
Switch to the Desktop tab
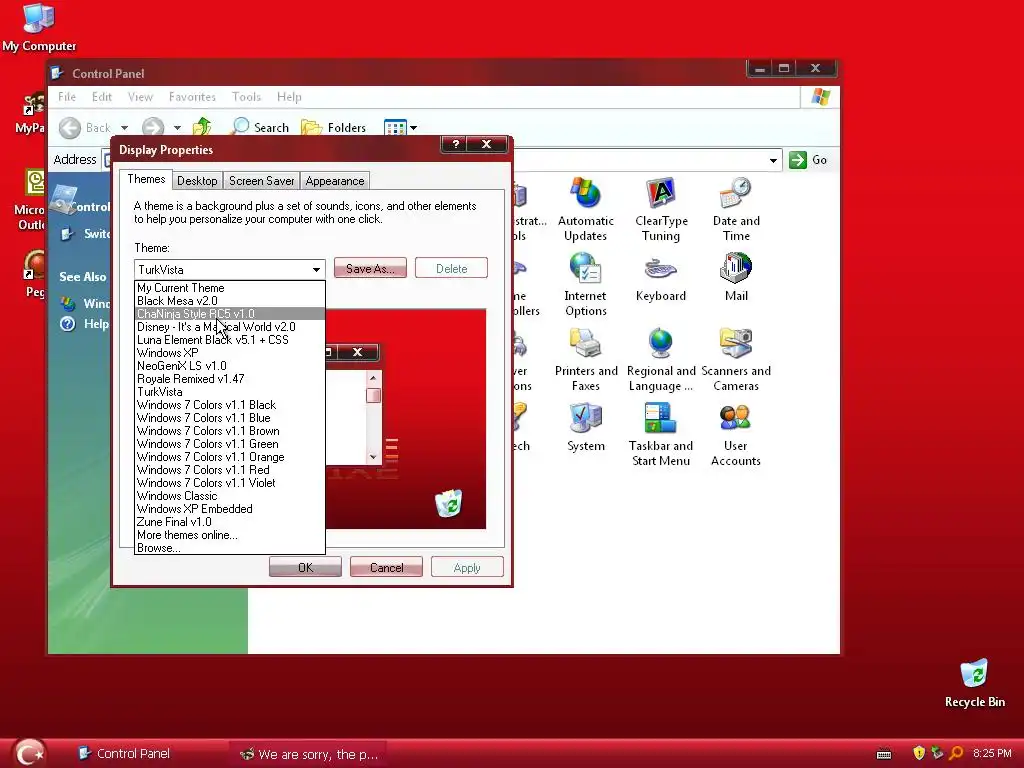197,181
